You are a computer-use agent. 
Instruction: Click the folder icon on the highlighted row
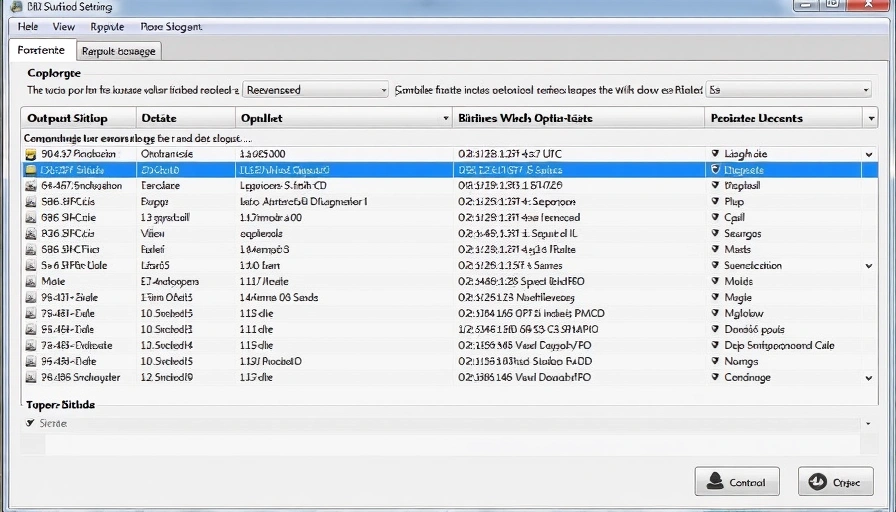31,171
